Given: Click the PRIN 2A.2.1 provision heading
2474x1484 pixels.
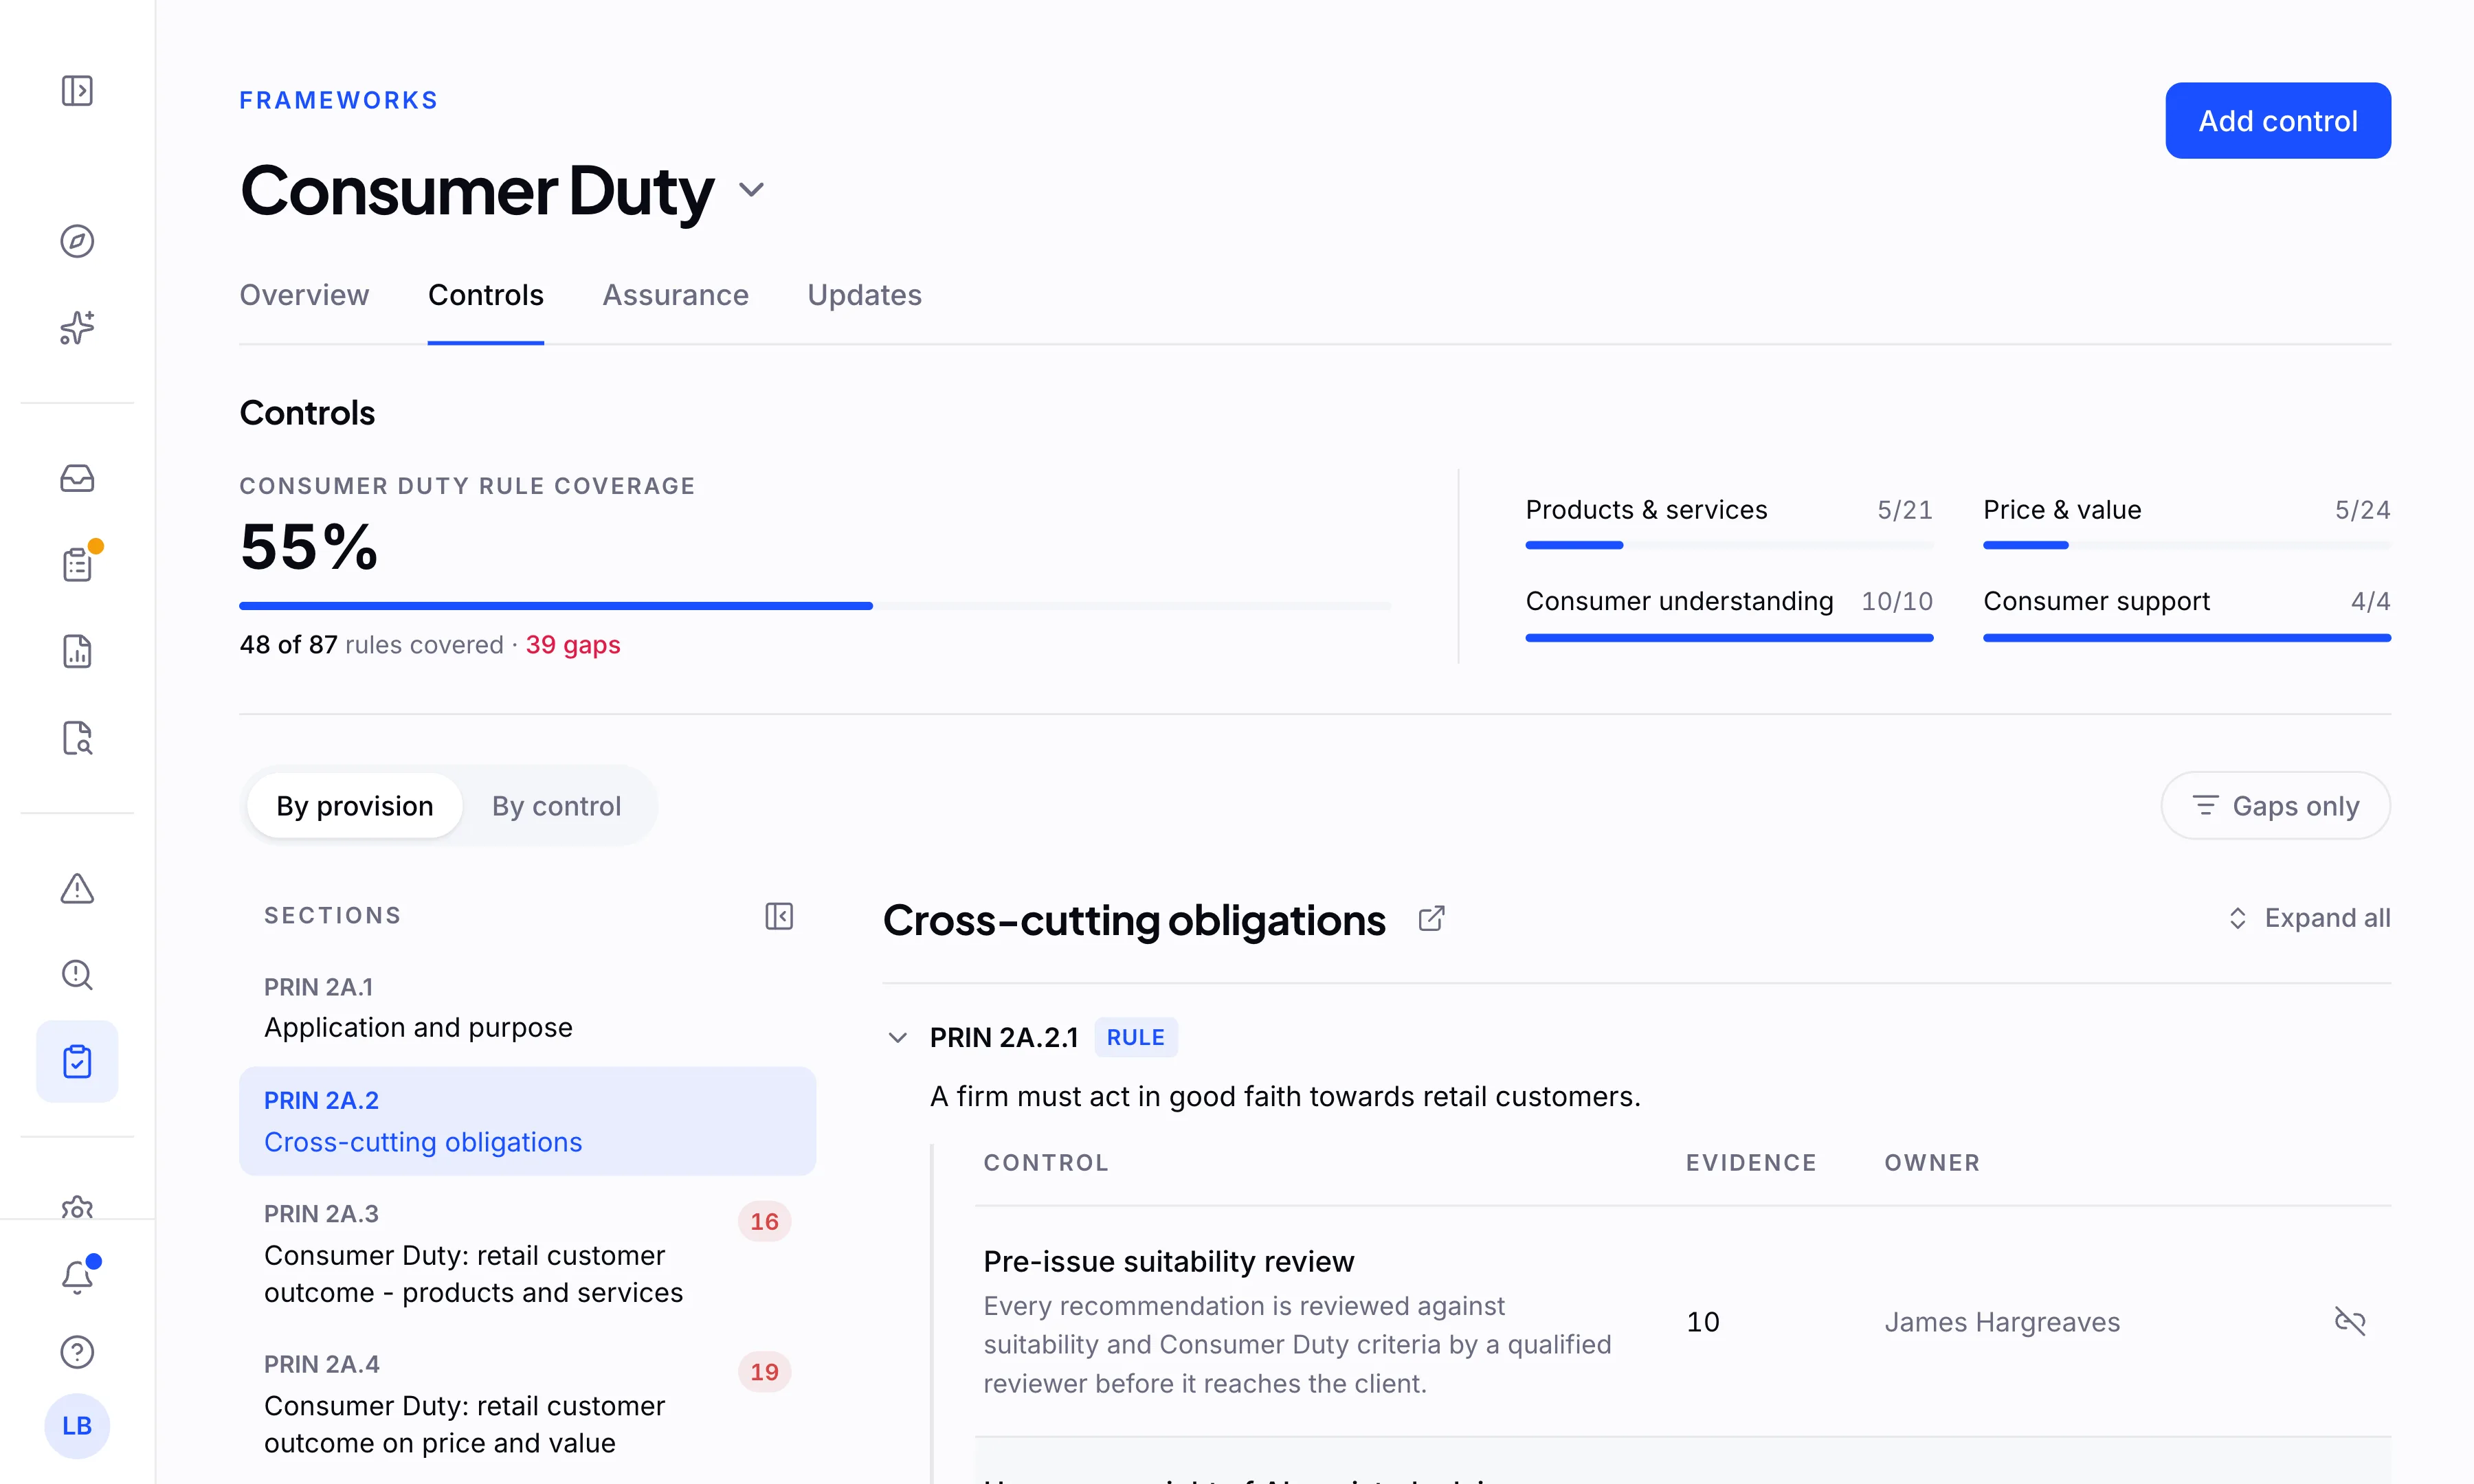Looking at the screenshot, I should coord(1004,1038).
